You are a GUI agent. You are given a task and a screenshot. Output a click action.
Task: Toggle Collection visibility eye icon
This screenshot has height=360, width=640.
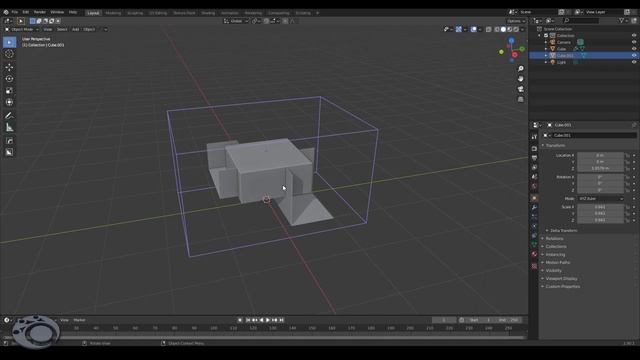(x=634, y=36)
